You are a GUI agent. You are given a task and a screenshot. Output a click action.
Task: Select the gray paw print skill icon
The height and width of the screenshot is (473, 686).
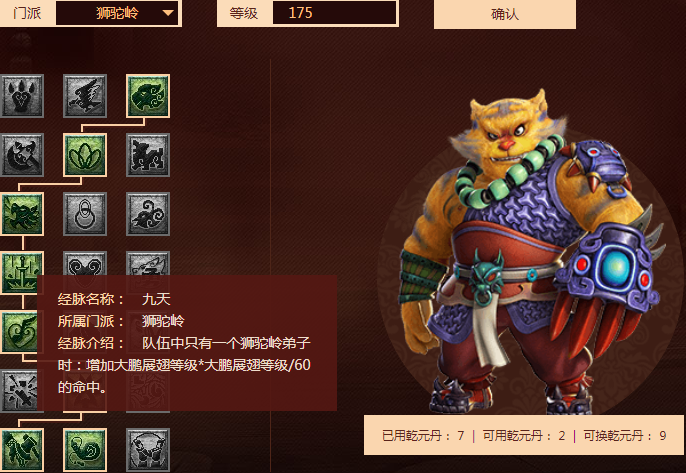click(x=21, y=96)
